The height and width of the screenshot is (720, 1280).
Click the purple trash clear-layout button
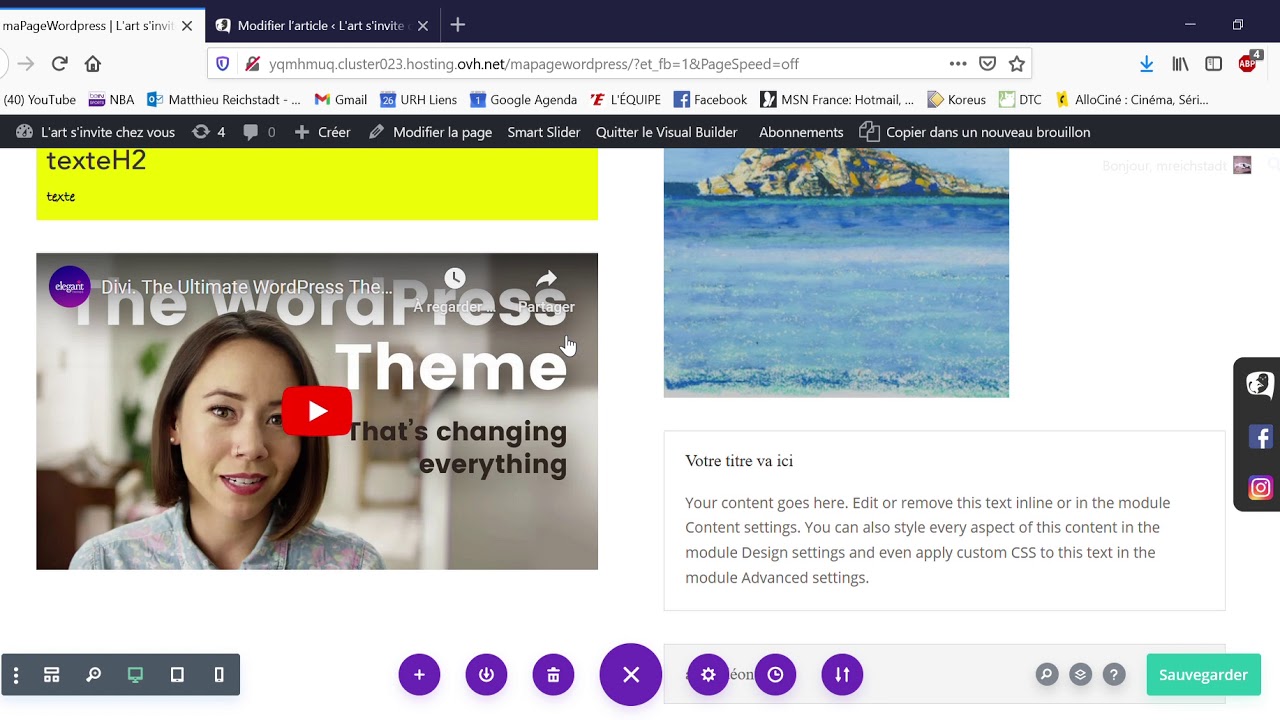553,675
